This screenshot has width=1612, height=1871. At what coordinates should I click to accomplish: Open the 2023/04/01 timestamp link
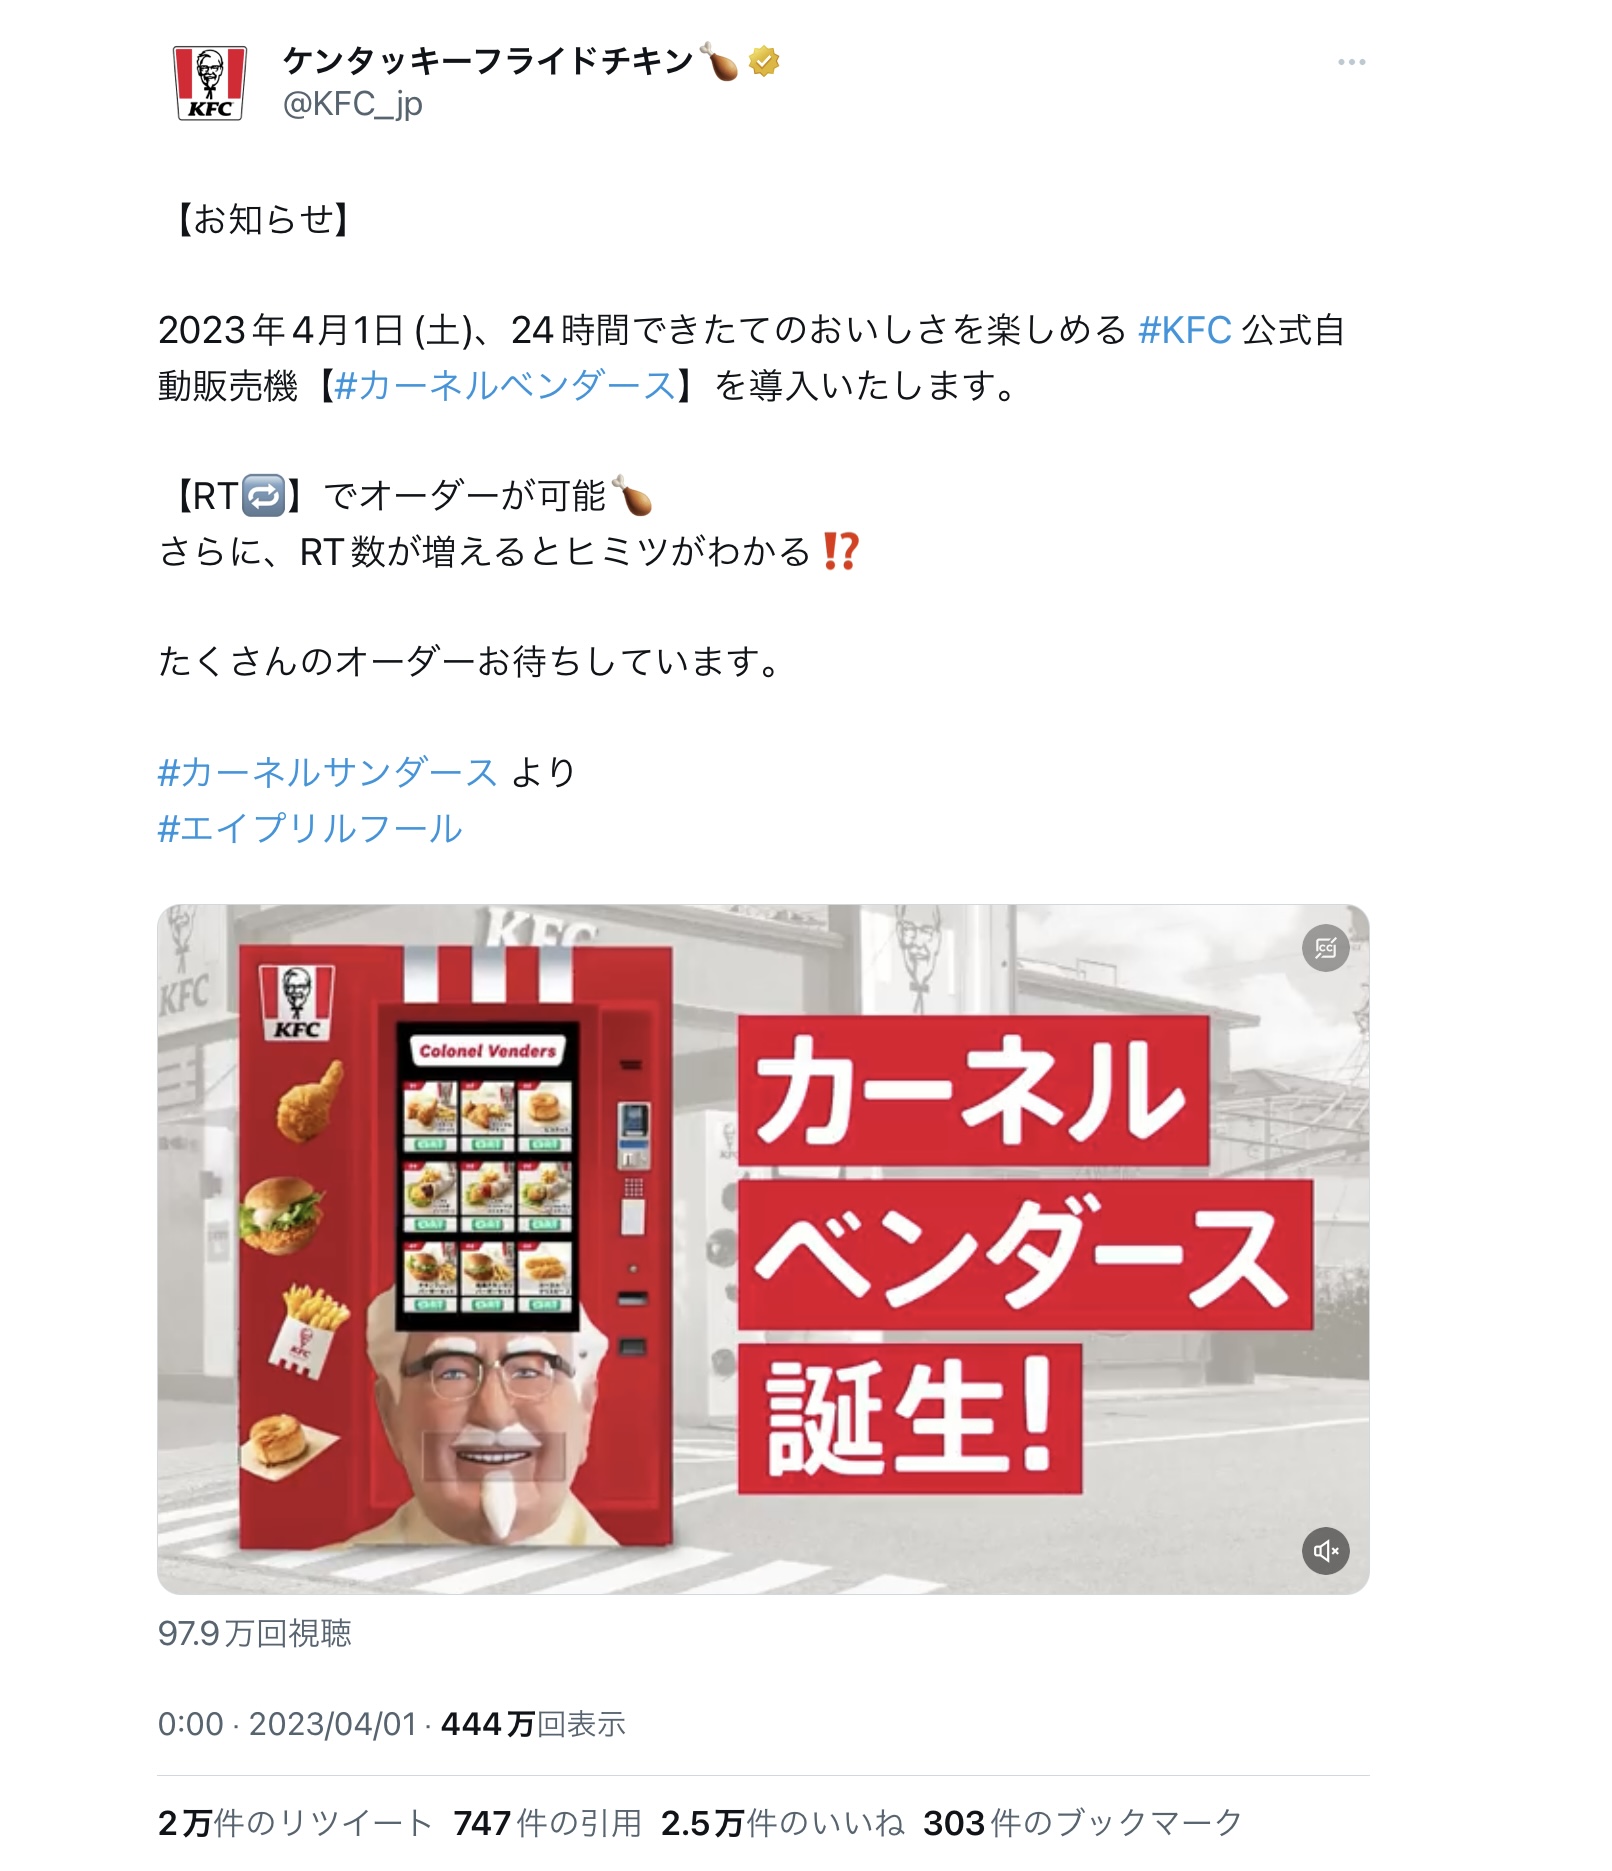pos(332,1724)
